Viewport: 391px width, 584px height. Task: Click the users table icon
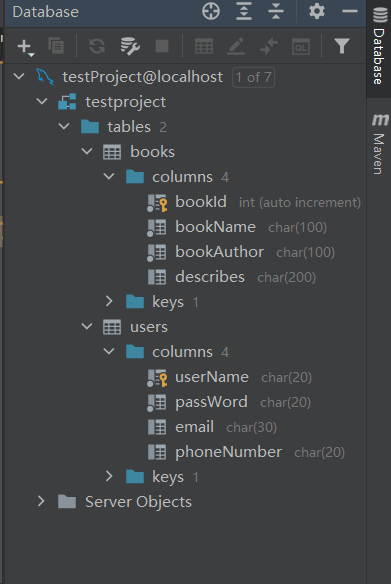pyautogui.click(x=112, y=327)
